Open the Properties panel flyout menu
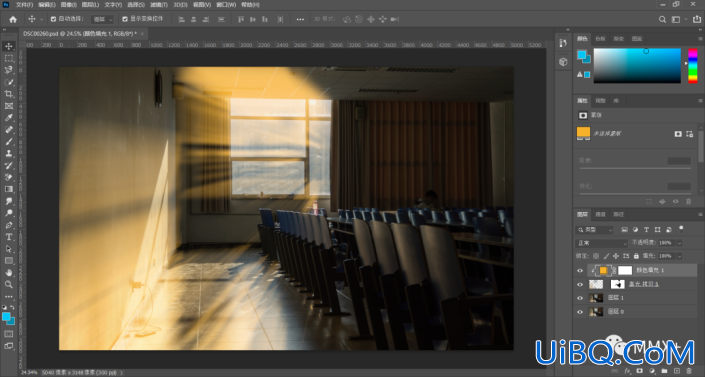The width and height of the screenshot is (705, 377). pyautogui.click(x=700, y=101)
